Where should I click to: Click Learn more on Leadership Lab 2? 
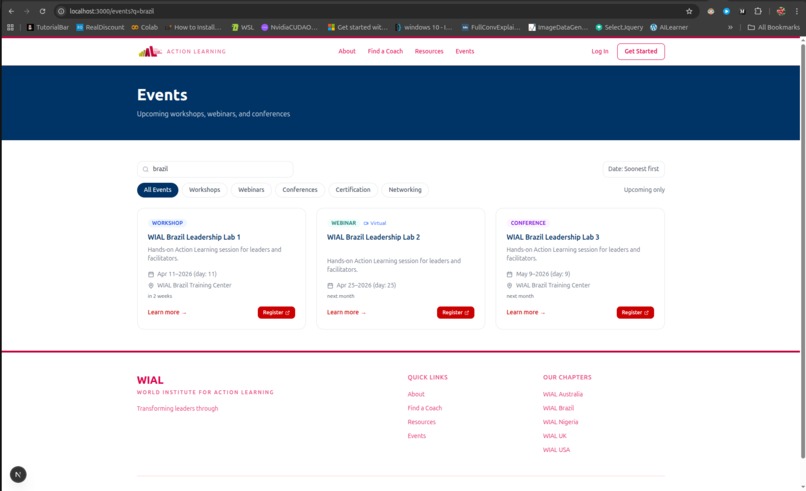346,313
